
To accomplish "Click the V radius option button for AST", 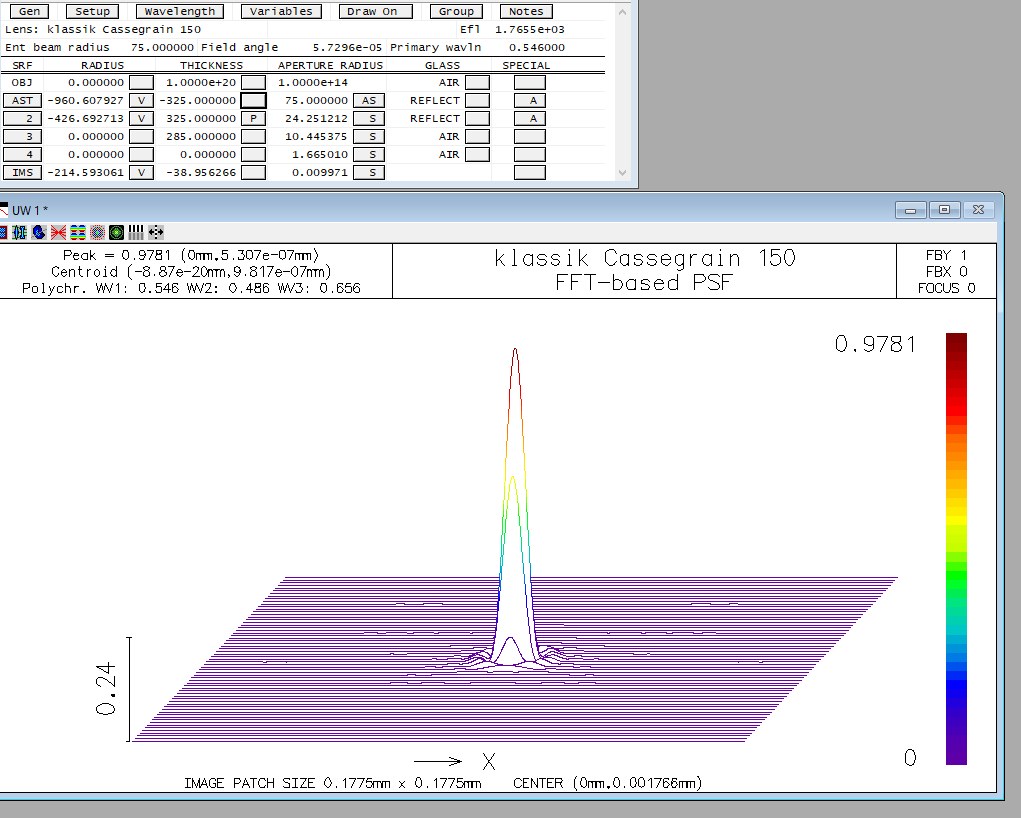I will 141,100.
